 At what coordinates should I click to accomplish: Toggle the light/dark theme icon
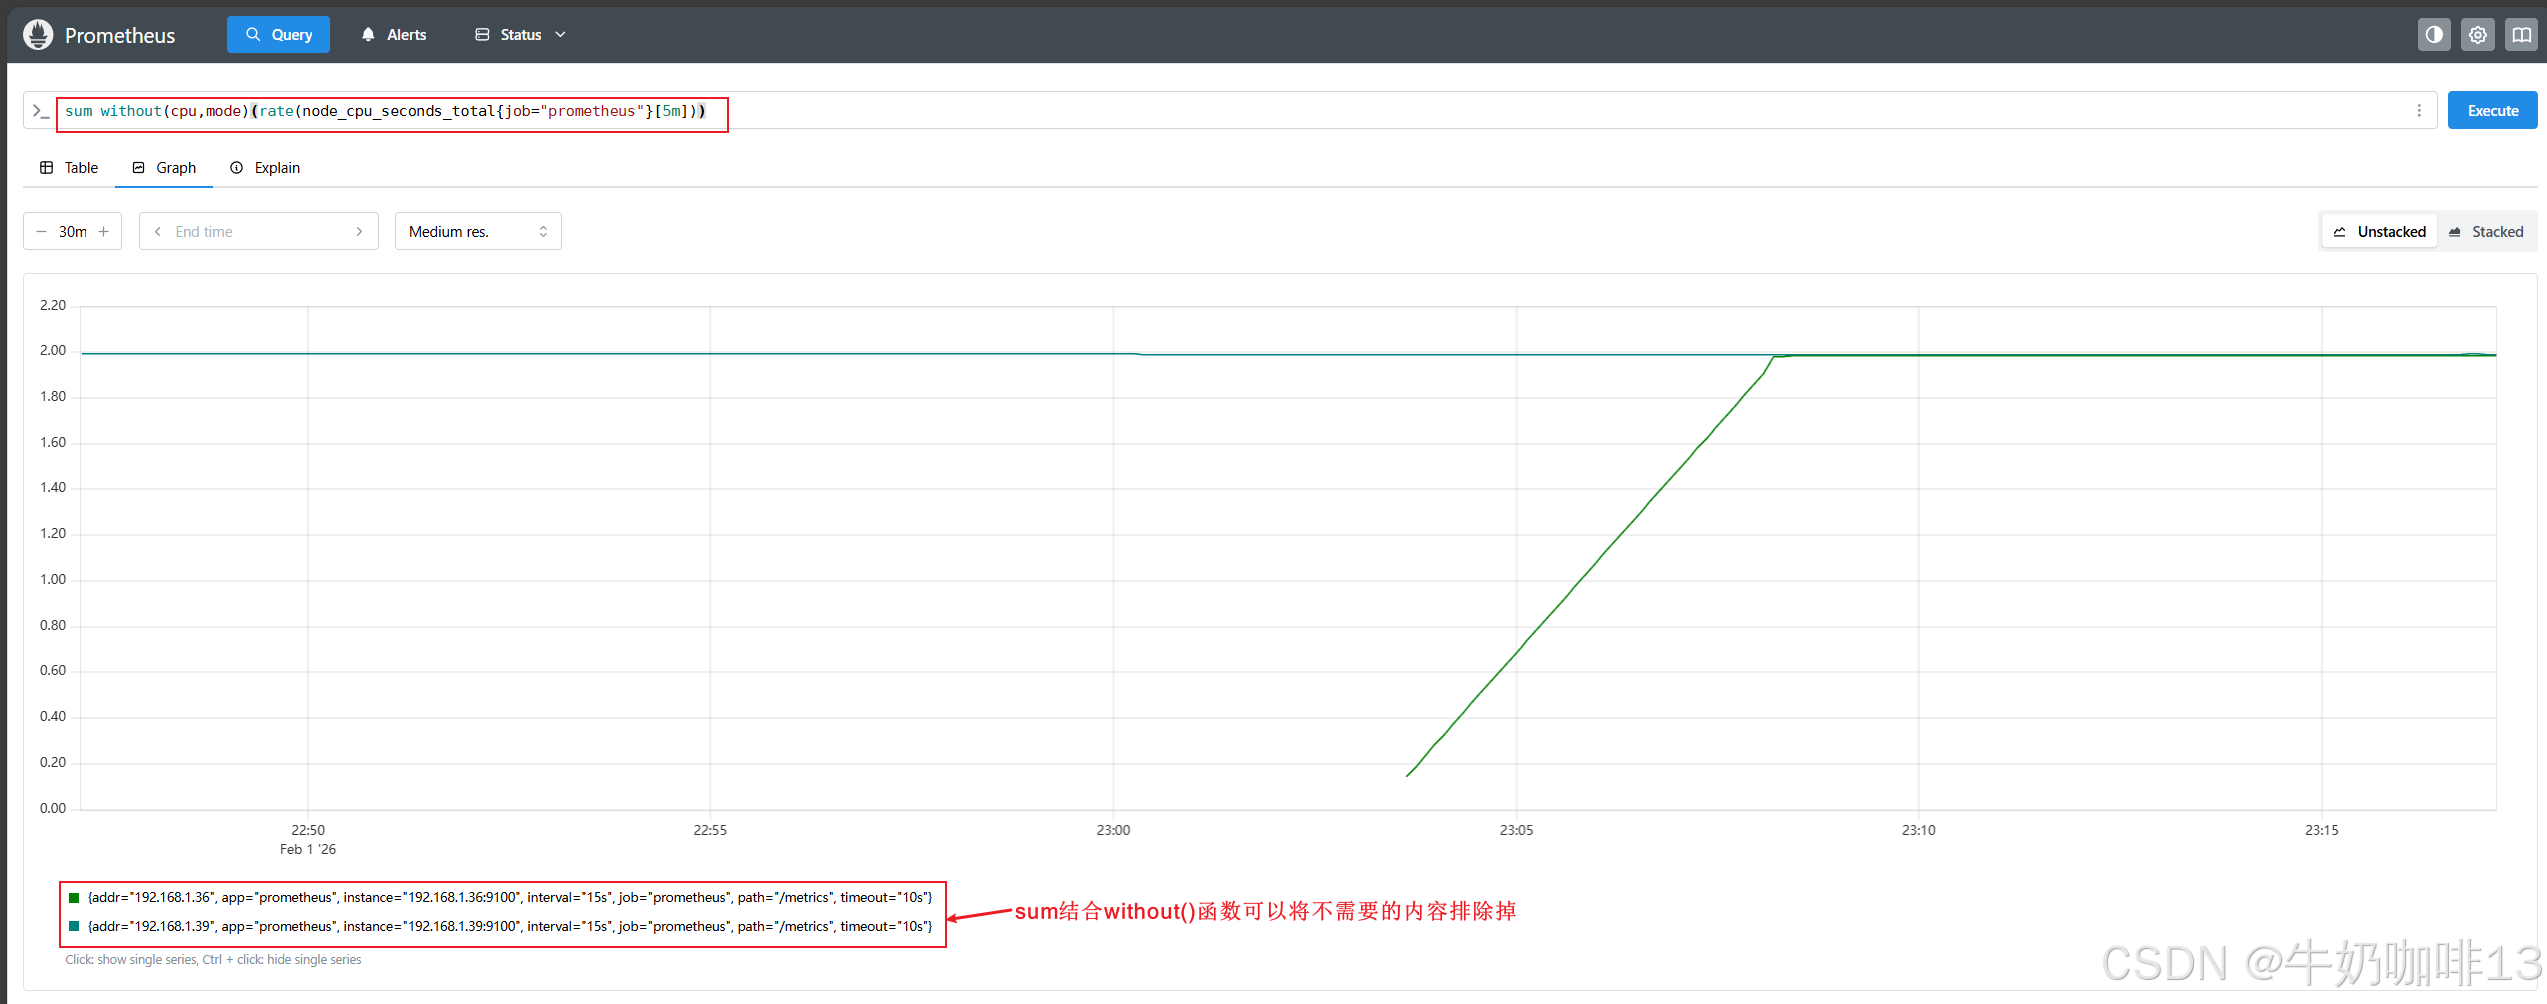[x=2434, y=35]
